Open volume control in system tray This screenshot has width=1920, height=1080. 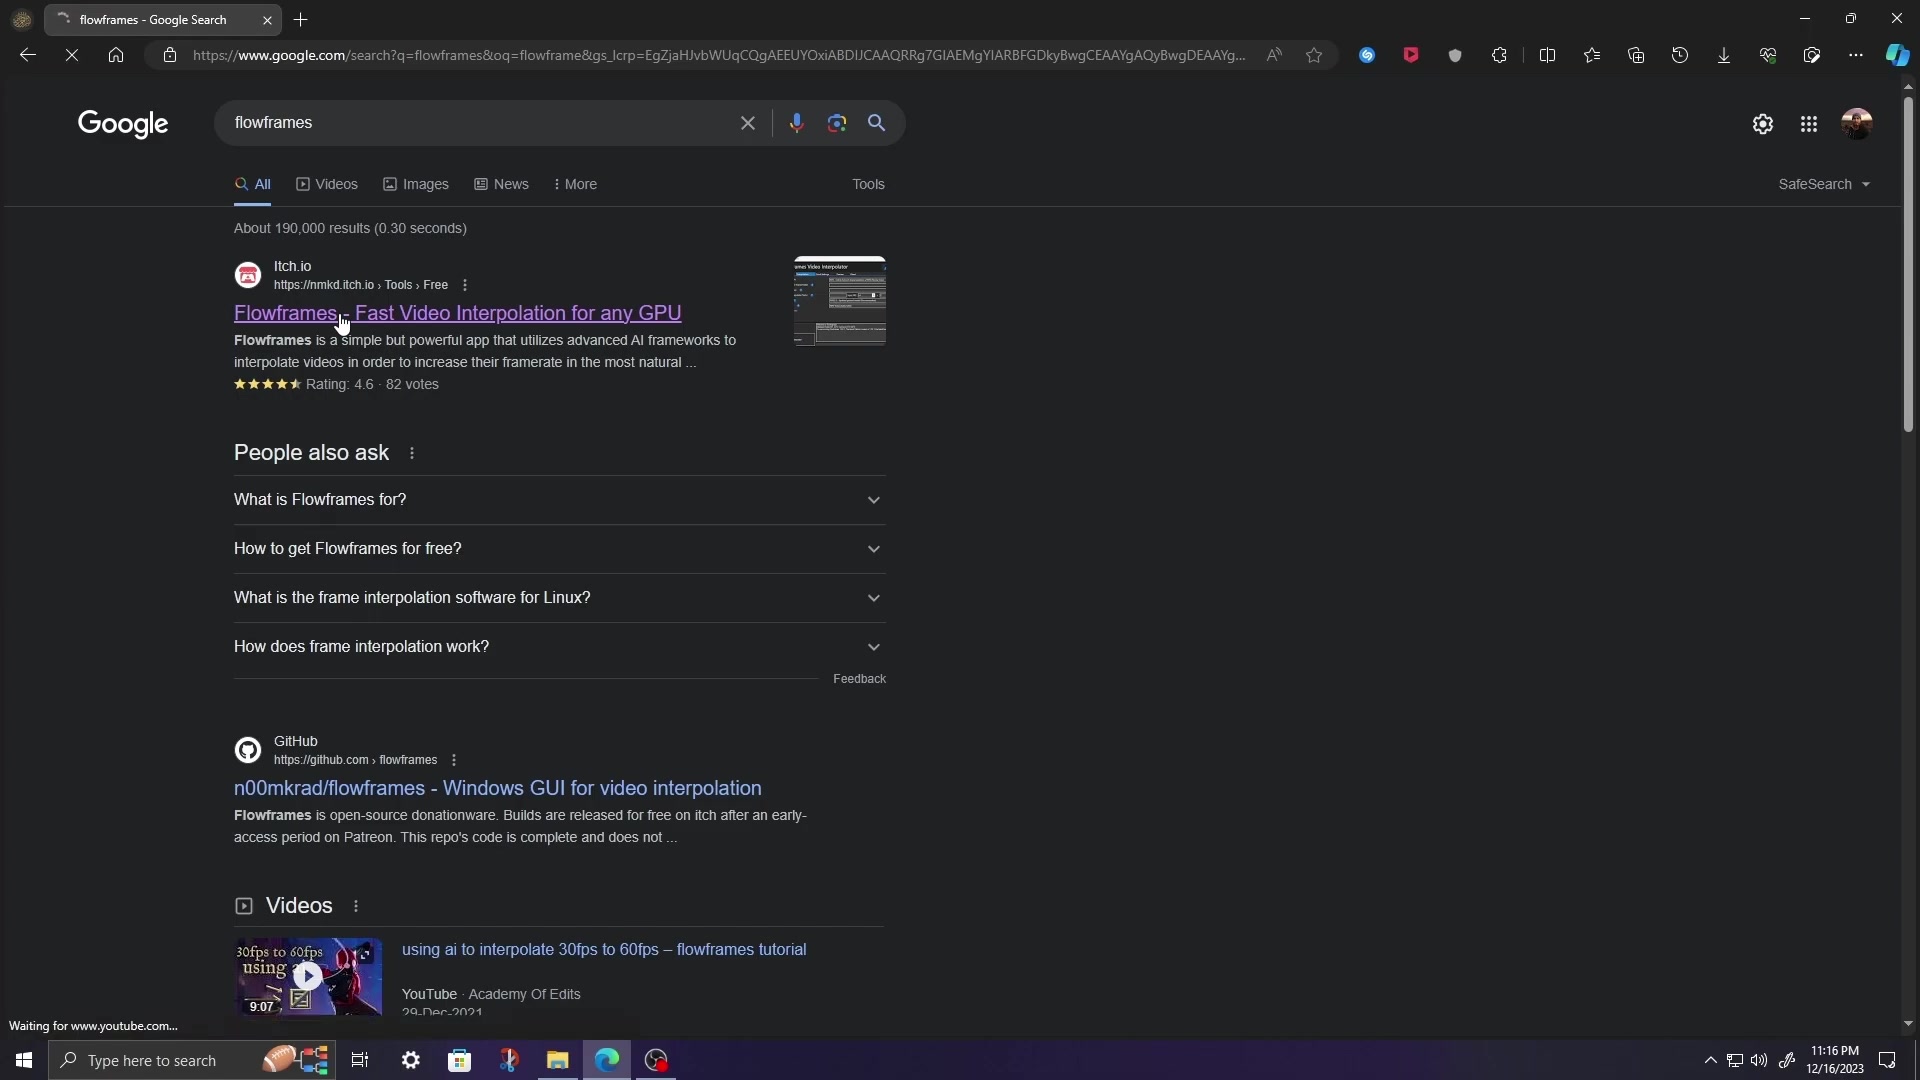pos(1759,1060)
